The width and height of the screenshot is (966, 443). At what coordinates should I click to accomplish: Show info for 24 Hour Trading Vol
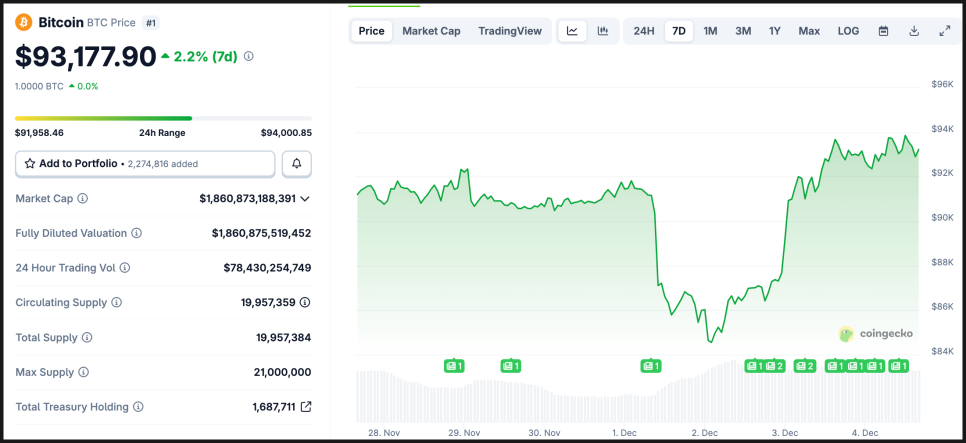tap(125, 268)
